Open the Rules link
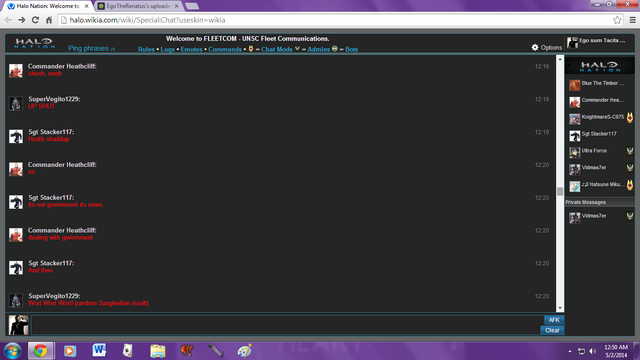 pos(146,49)
